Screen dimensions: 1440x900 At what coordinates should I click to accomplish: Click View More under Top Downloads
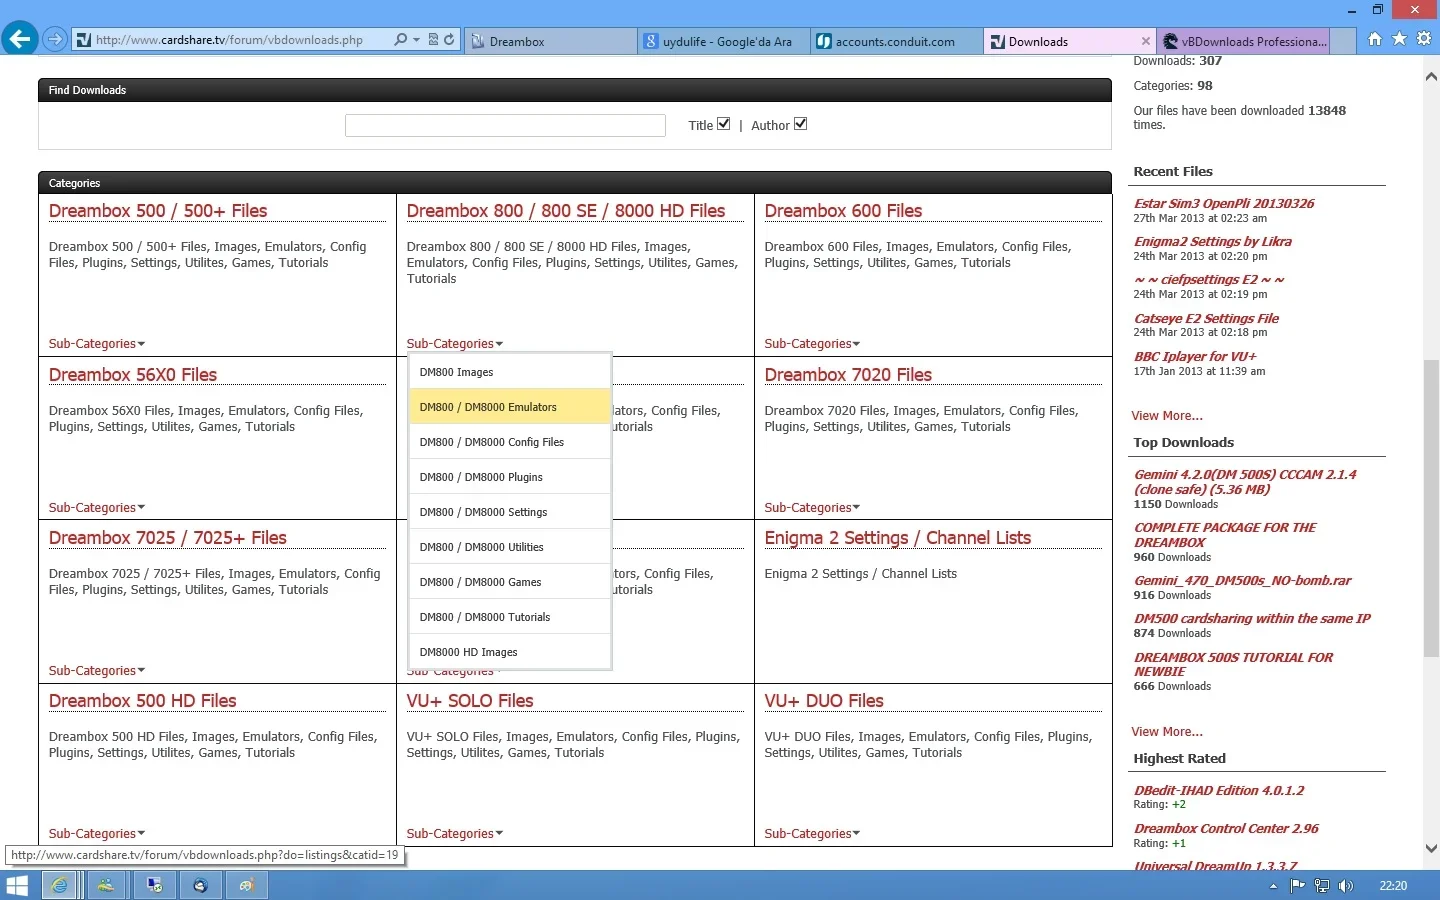[1167, 732]
